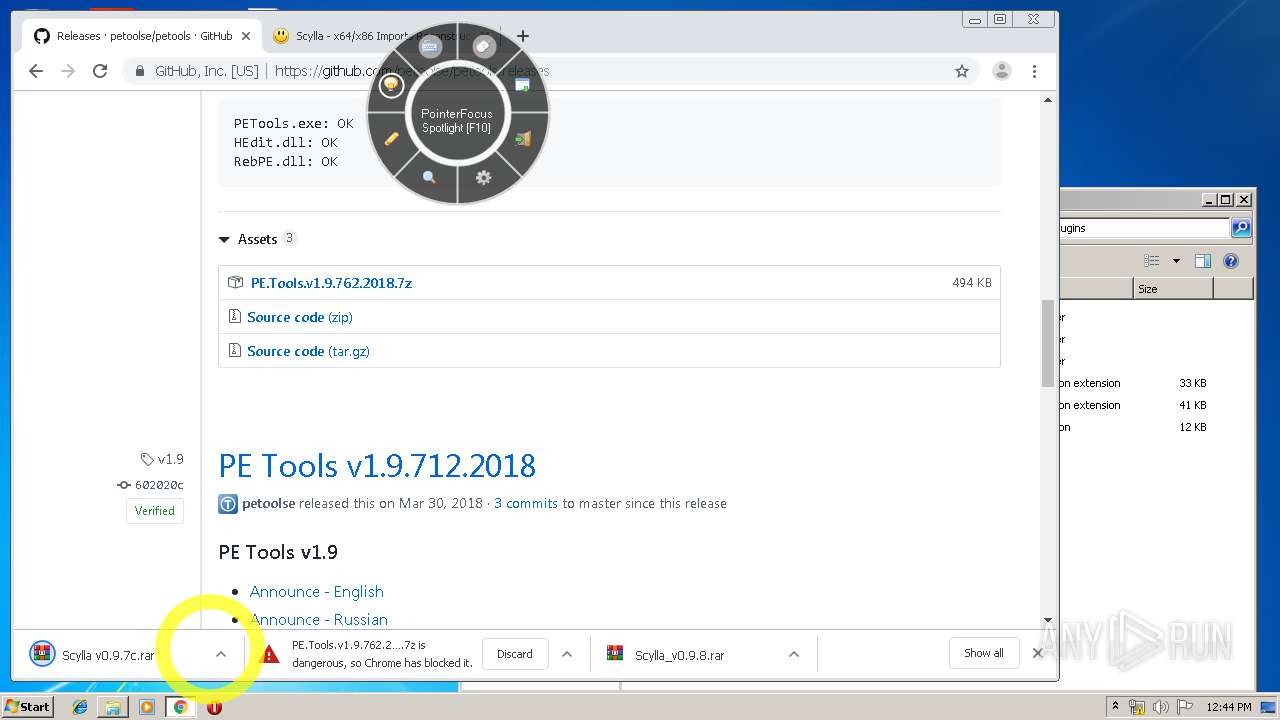Click the search icon in Explorer window
Image resolution: width=1280 pixels, height=720 pixels.
coord(1241,228)
